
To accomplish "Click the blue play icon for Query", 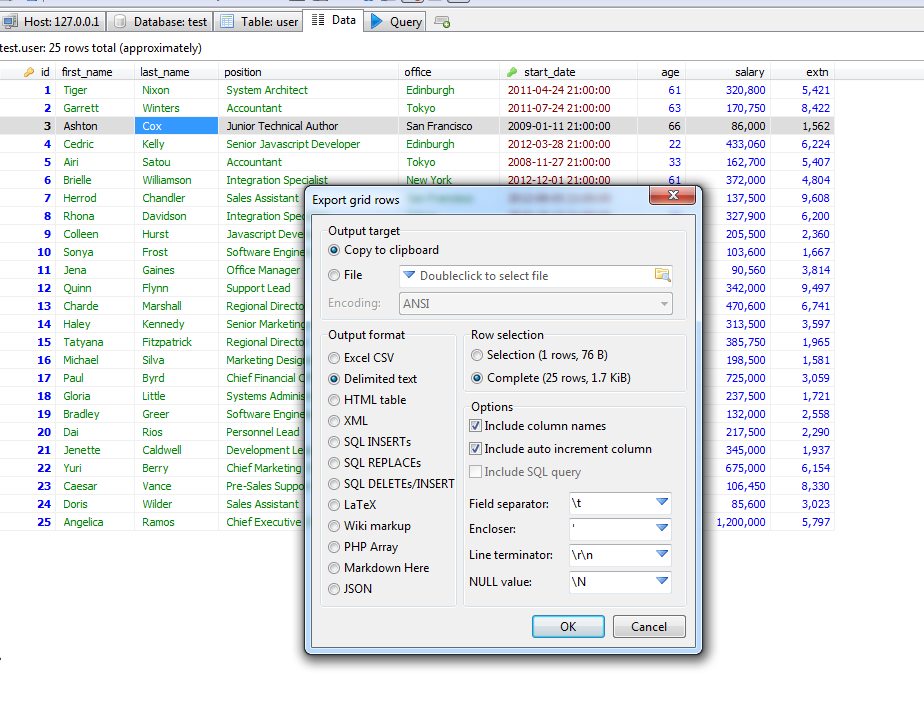I will (x=377, y=22).
